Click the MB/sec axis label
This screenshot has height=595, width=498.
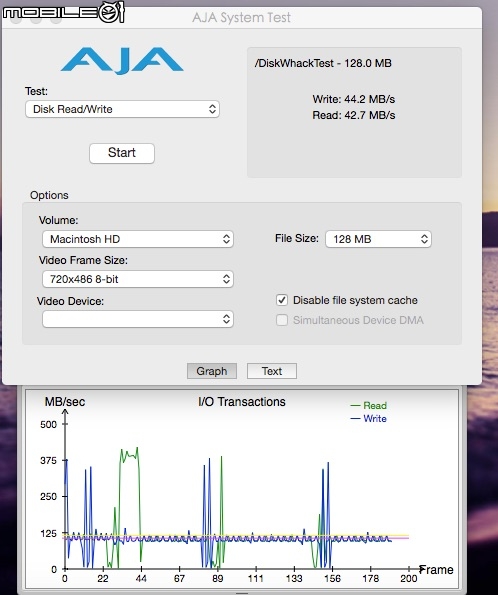(65, 402)
